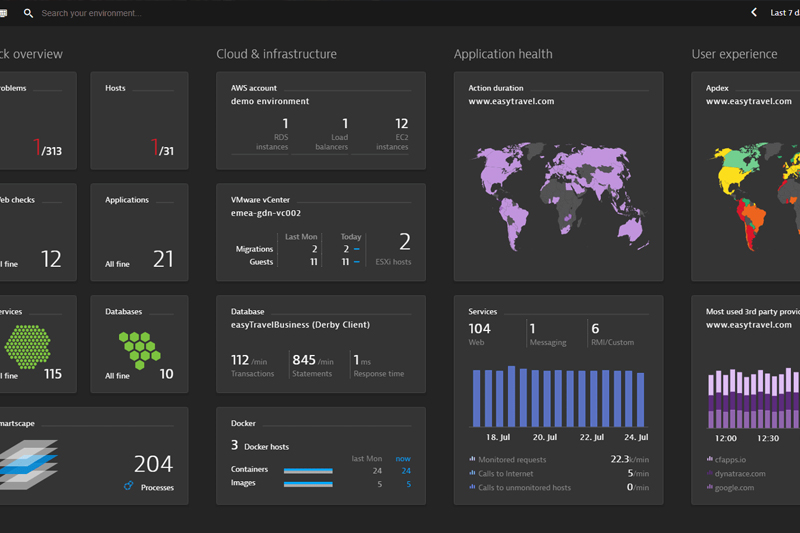Click the search magnifier icon

29,13
